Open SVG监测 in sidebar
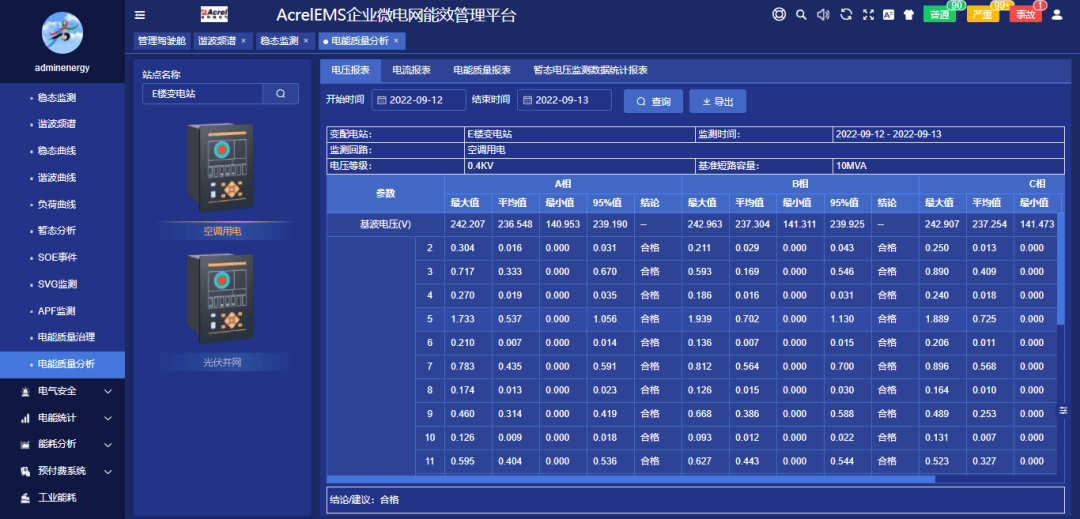The height and width of the screenshot is (519, 1080). click(x=63, y=284)
